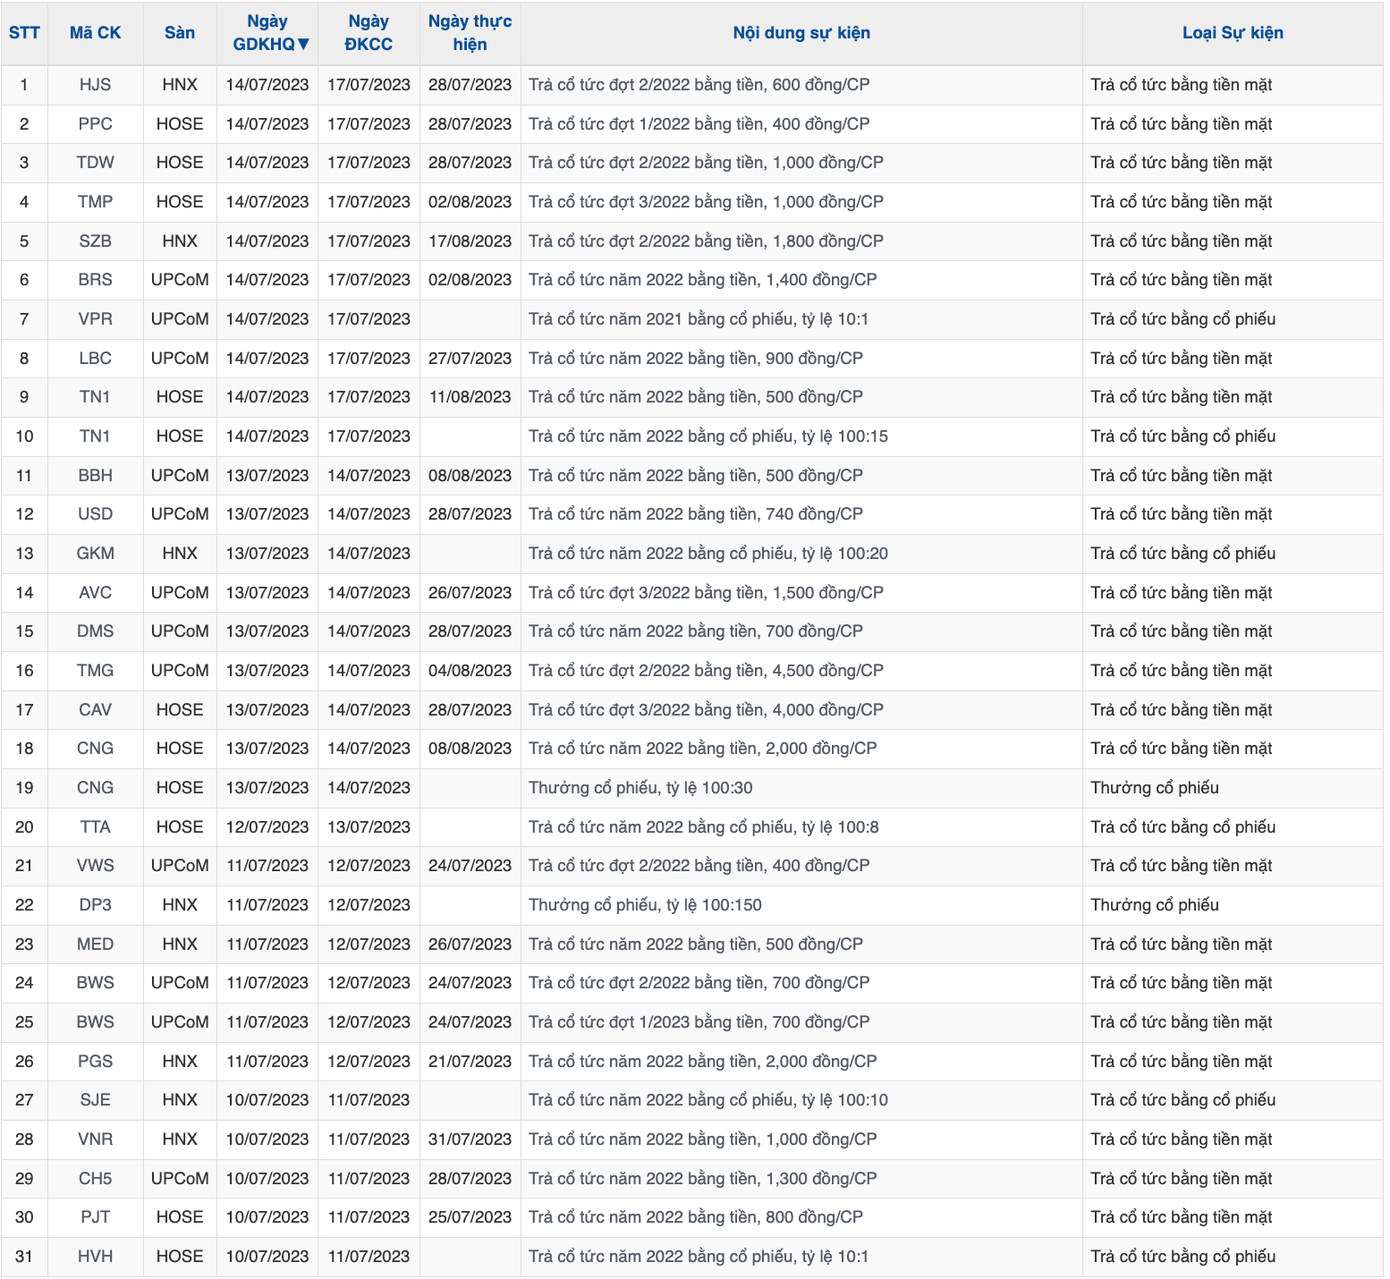Sort table by STT column header
Image resolution: width=1390 pixels, height=1279 pixels.
[24, 33]
